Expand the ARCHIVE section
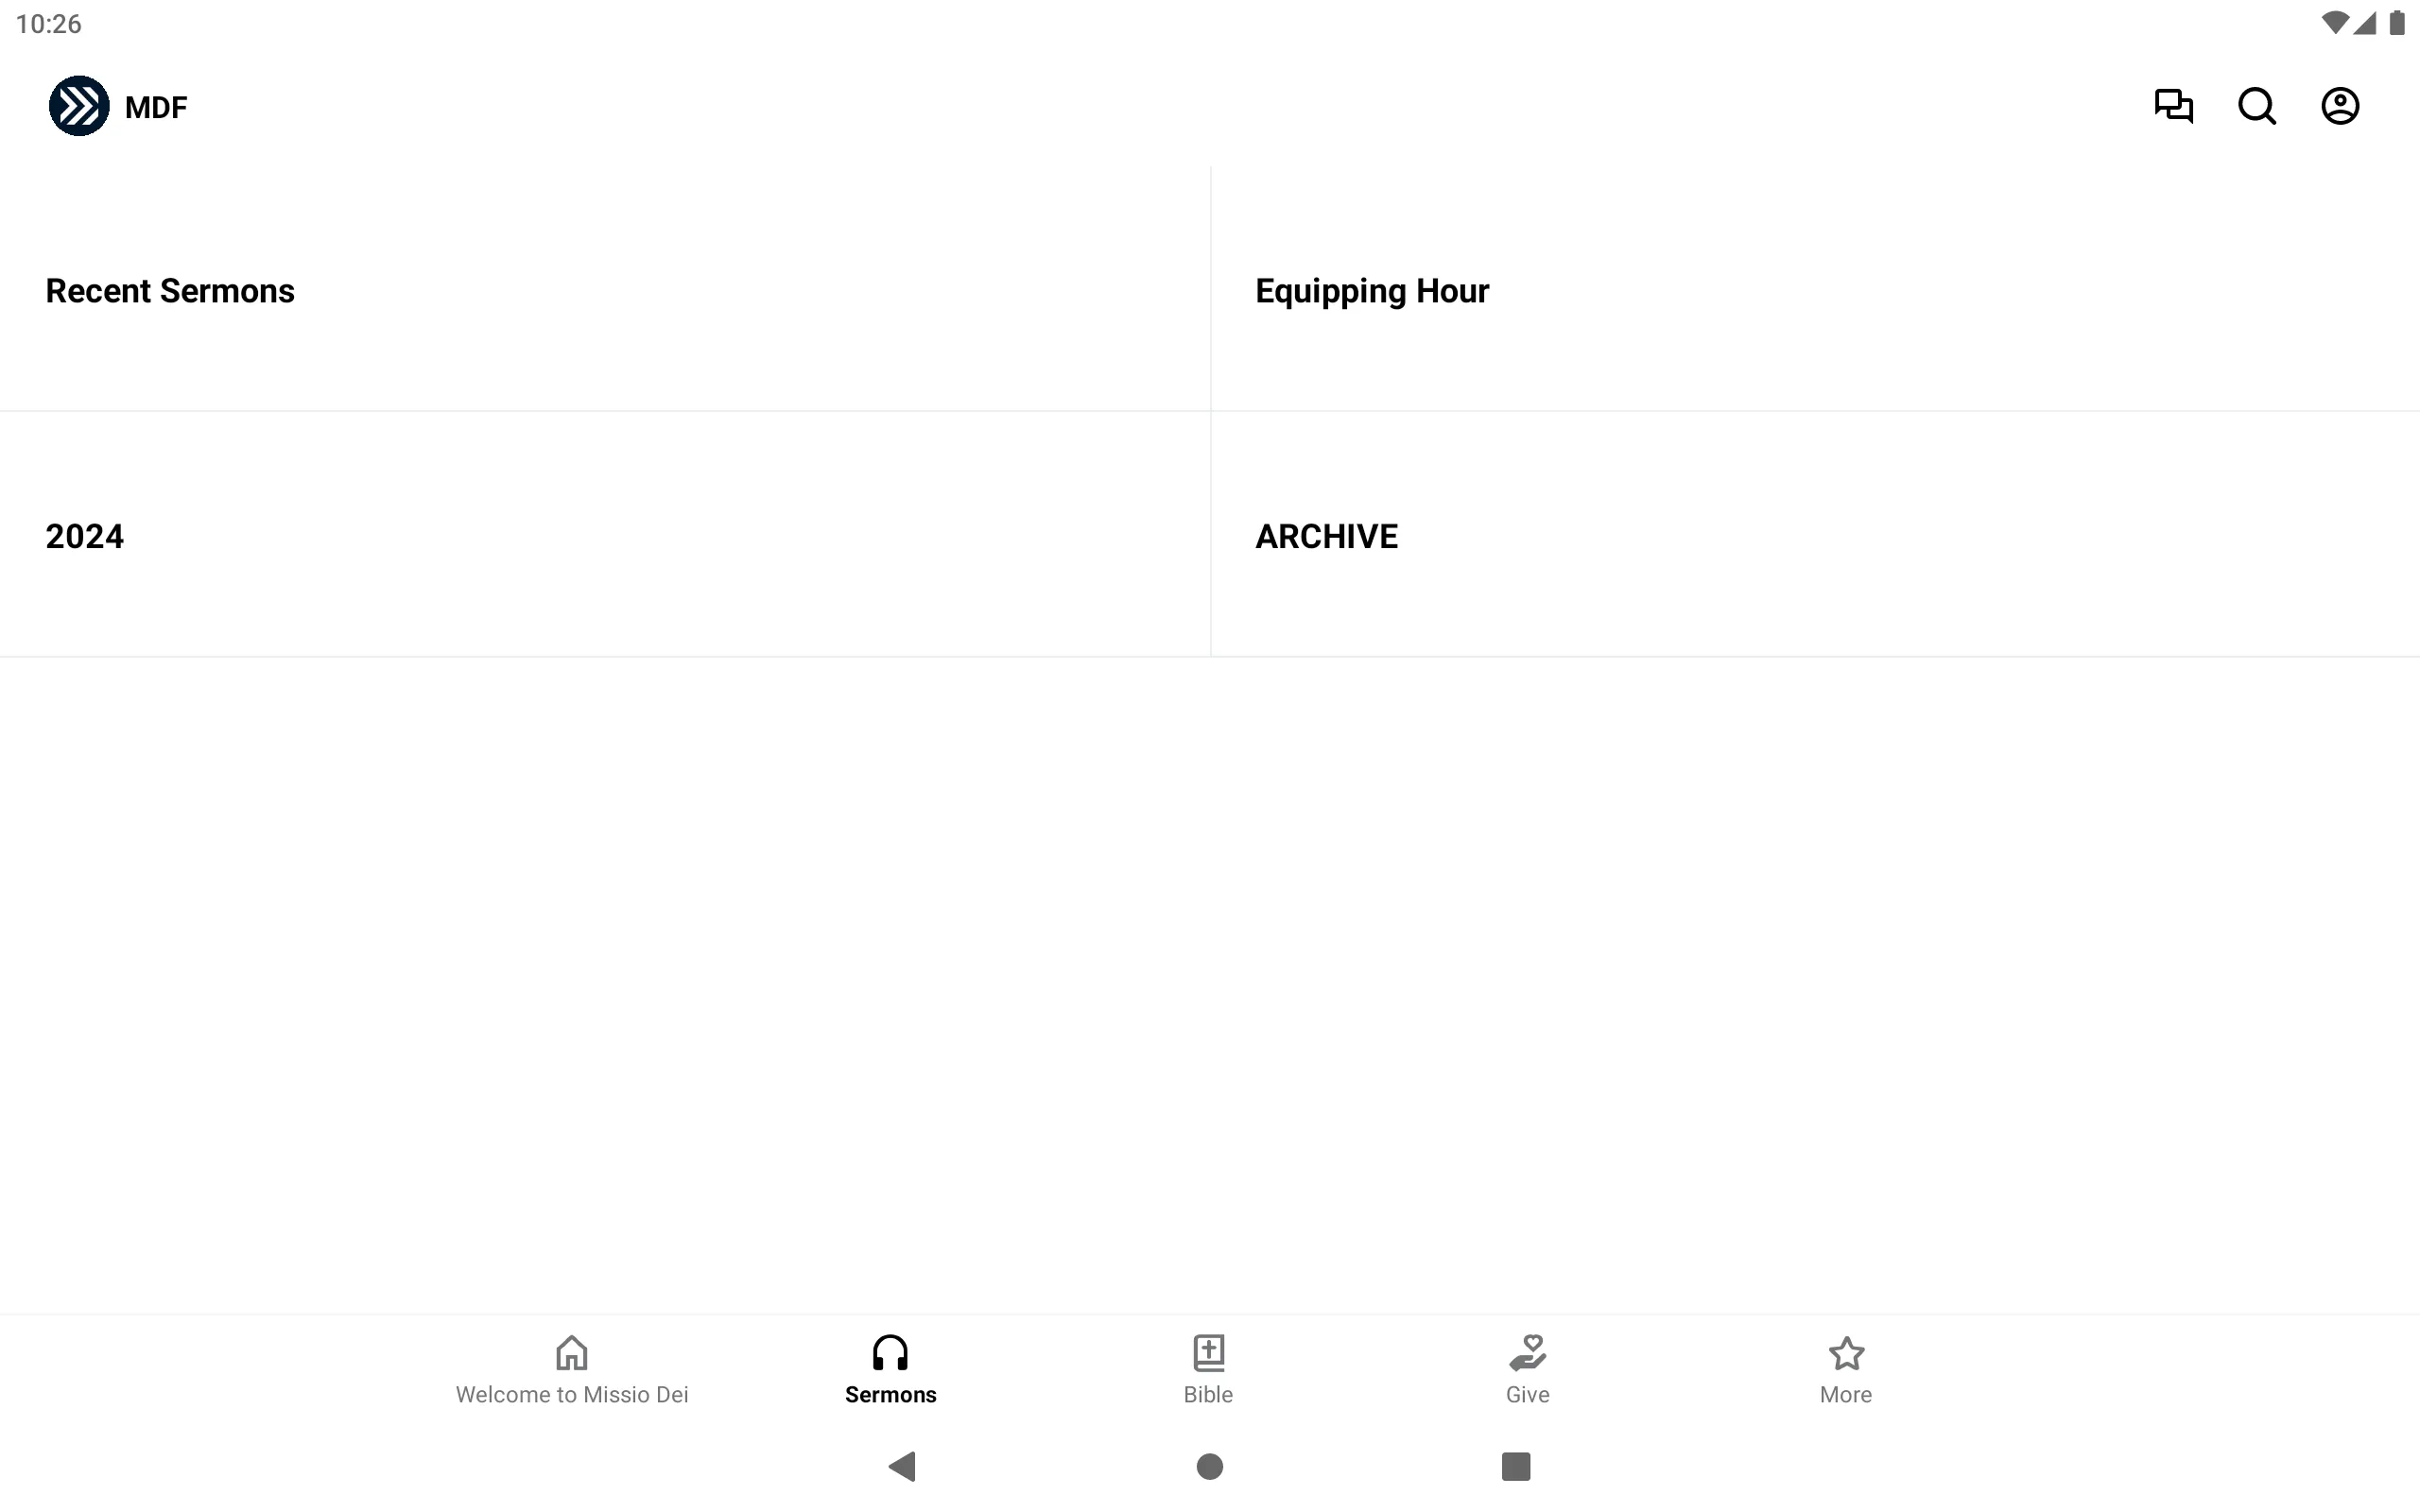2420x1512 pixels. [1326, 535]
